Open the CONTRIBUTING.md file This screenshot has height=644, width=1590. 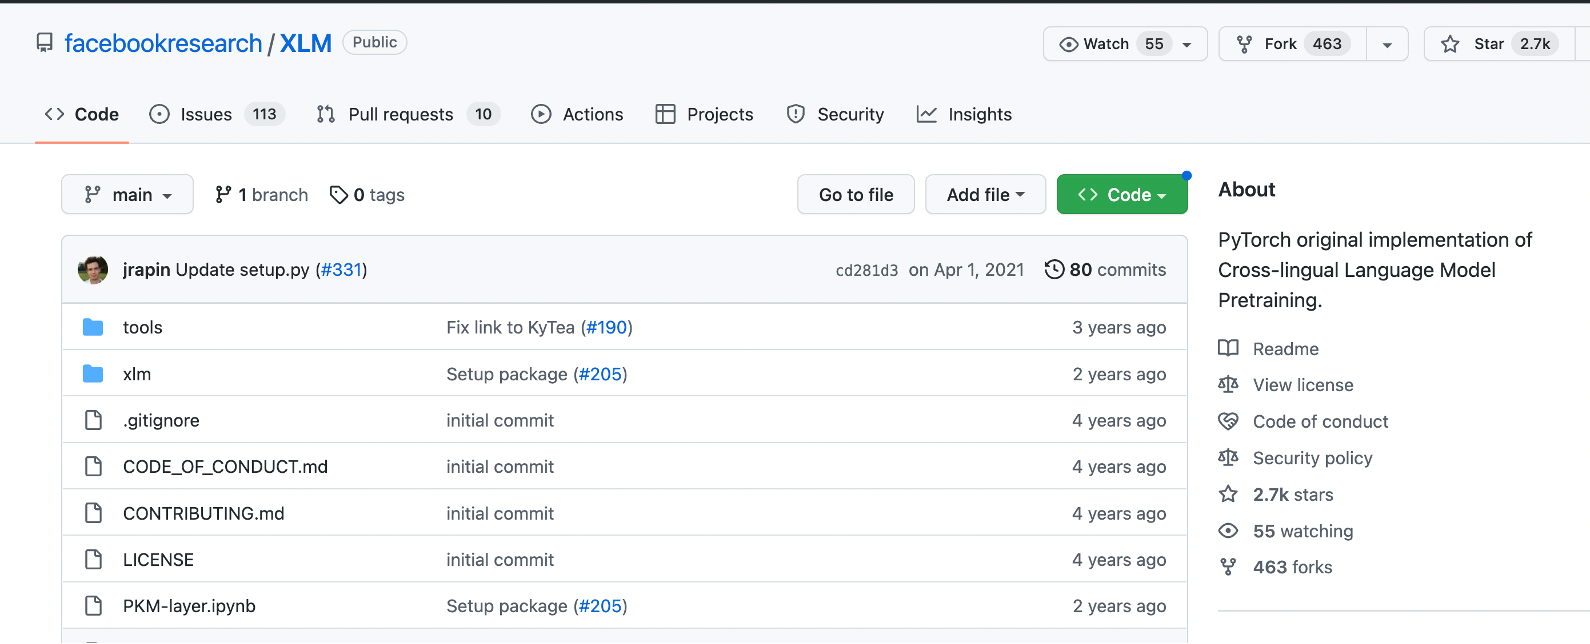point(204,514)
